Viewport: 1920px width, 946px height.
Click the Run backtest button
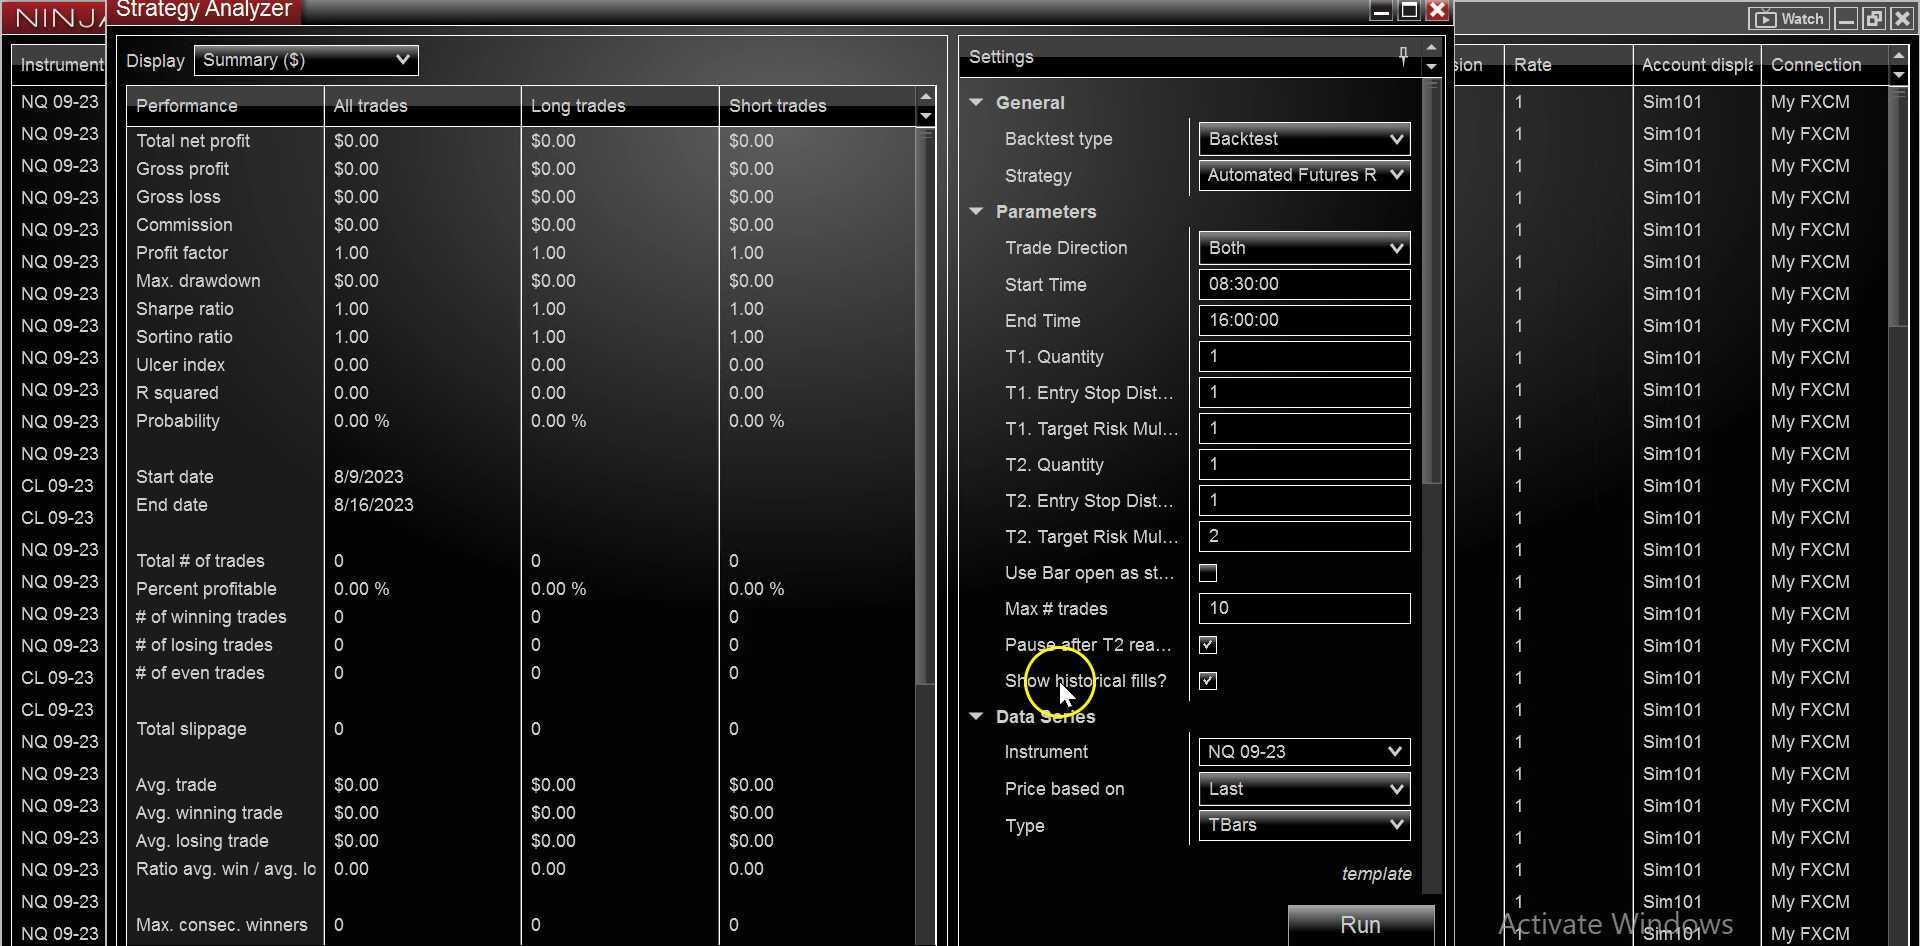[1360, 925]
